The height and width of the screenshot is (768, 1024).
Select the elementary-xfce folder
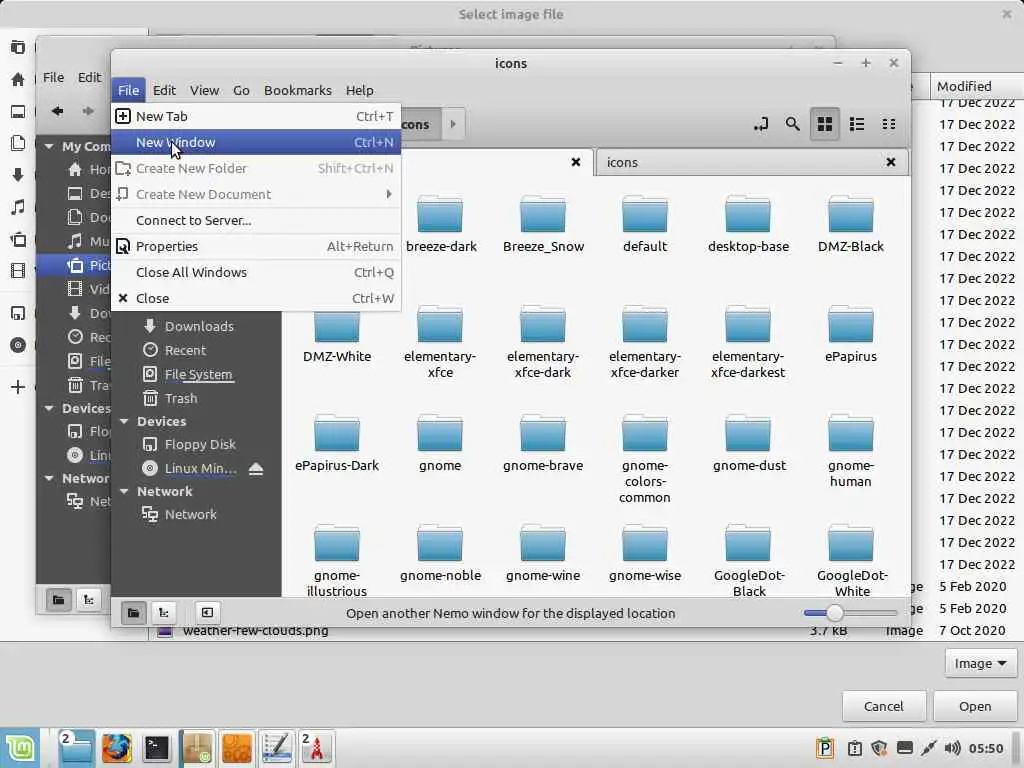point(440,341)
